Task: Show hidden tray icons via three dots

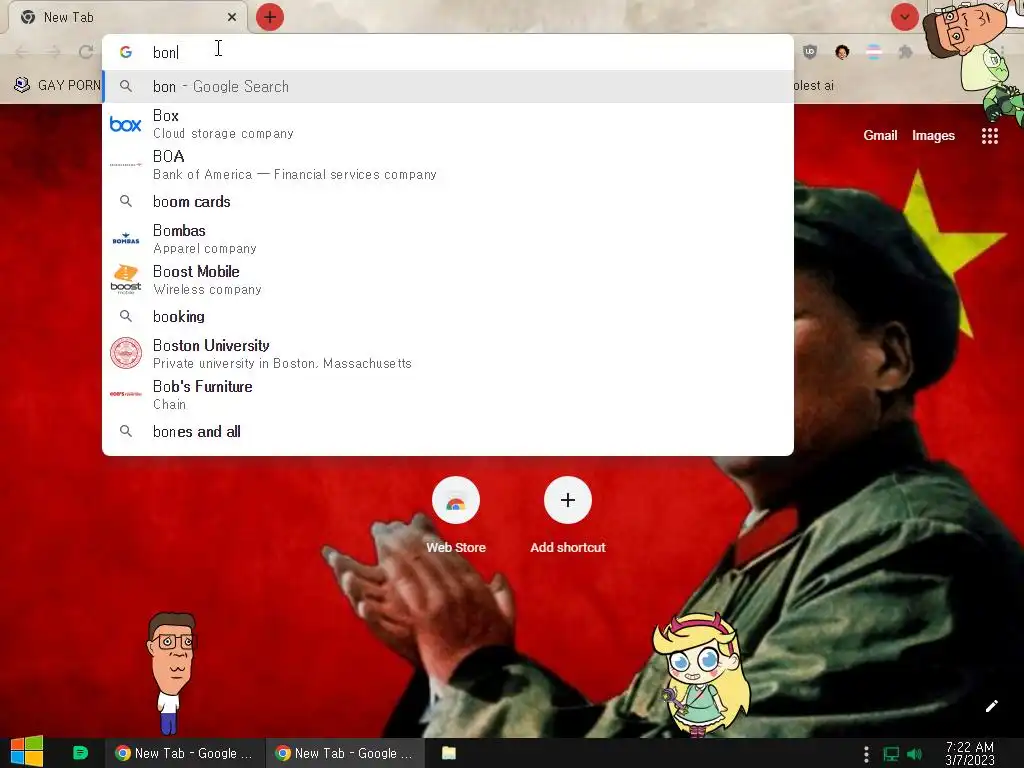Action: [x=866, y=754]
